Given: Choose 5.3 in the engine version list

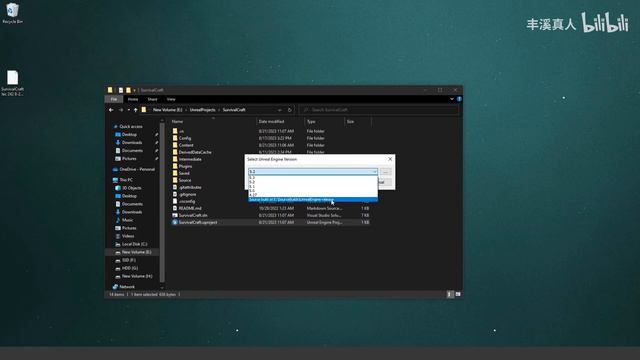Looking at the screenshot, I should click(x=313, y=178).
